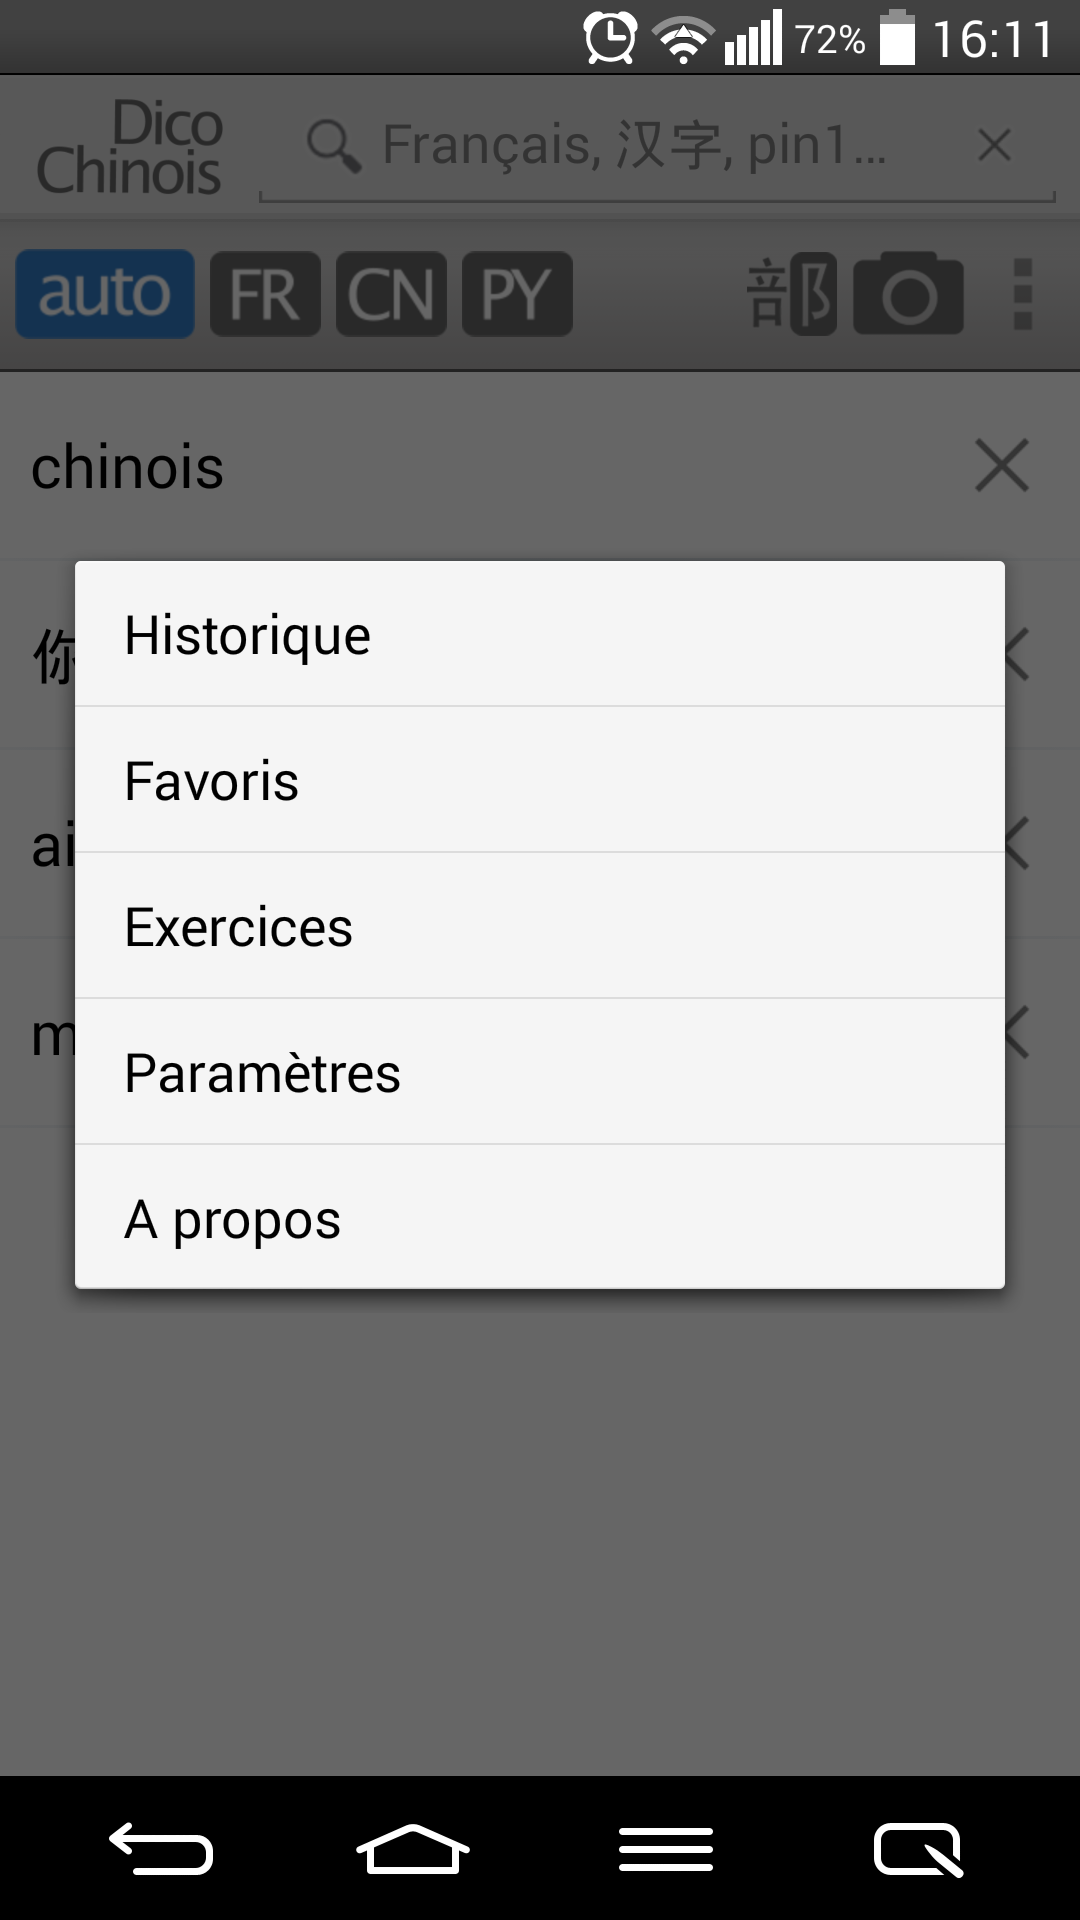Open Paramètres from the menu
The width and height of the screenshot is (1080, 1920).
click(x=540, y=1072)
